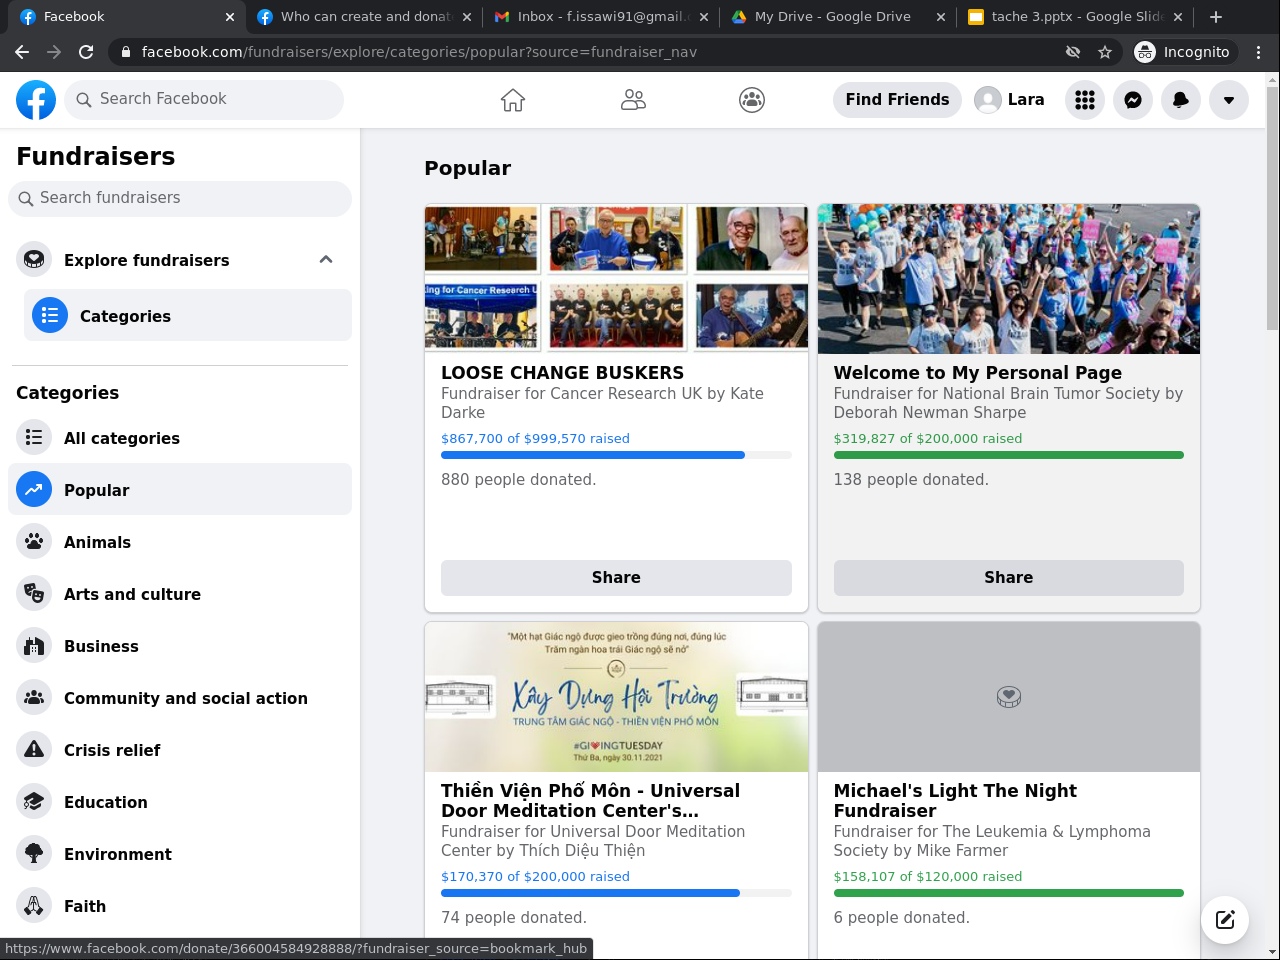The image size is (1280, 960).
Task: Click the Categories list icon
Action: (50, 316)
